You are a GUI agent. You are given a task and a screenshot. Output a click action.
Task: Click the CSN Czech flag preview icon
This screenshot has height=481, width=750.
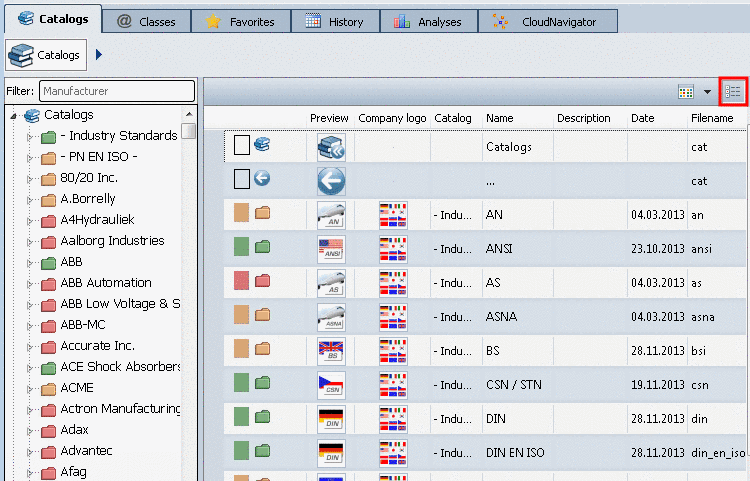click(x=330, y=385)
